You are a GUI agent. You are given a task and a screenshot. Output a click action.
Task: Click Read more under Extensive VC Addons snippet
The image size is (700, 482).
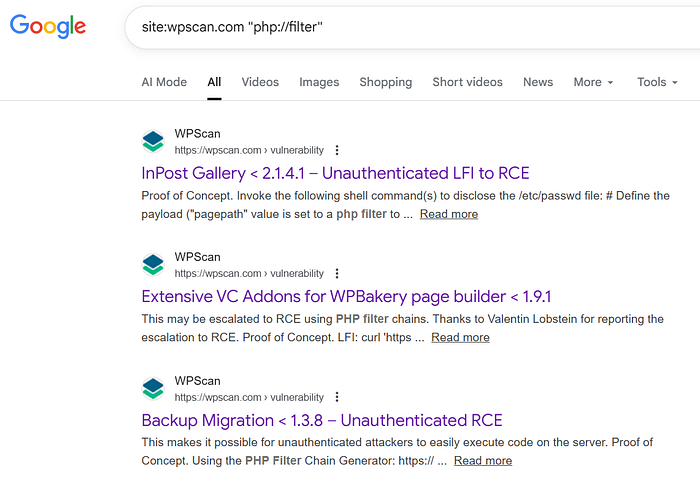(460, 337)
